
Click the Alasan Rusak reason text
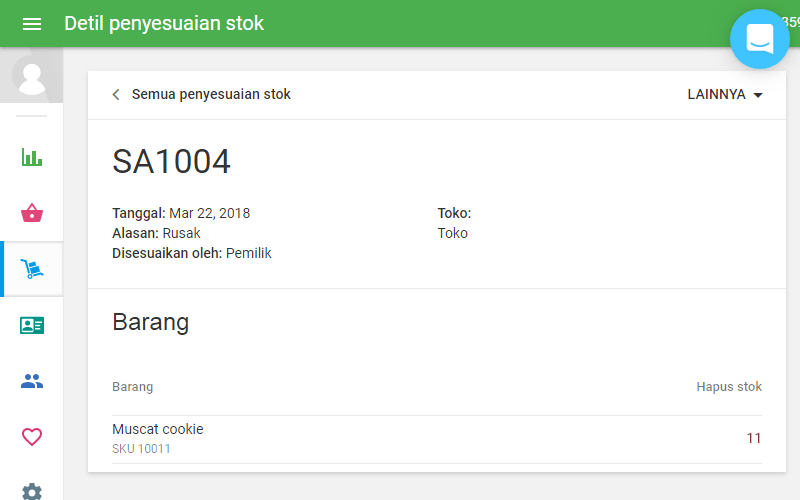click(156, 233)
